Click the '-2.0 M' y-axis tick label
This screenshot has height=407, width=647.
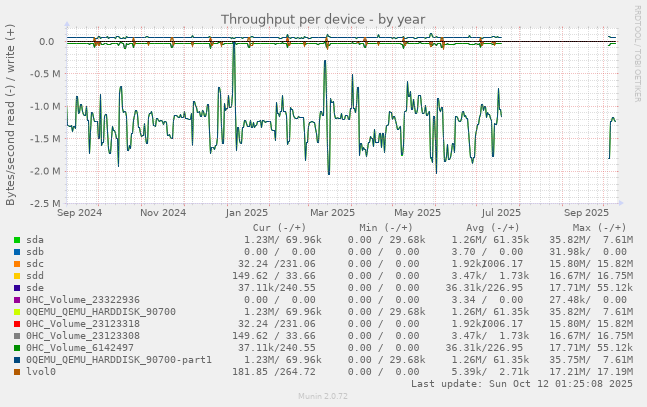pos(43,171)
